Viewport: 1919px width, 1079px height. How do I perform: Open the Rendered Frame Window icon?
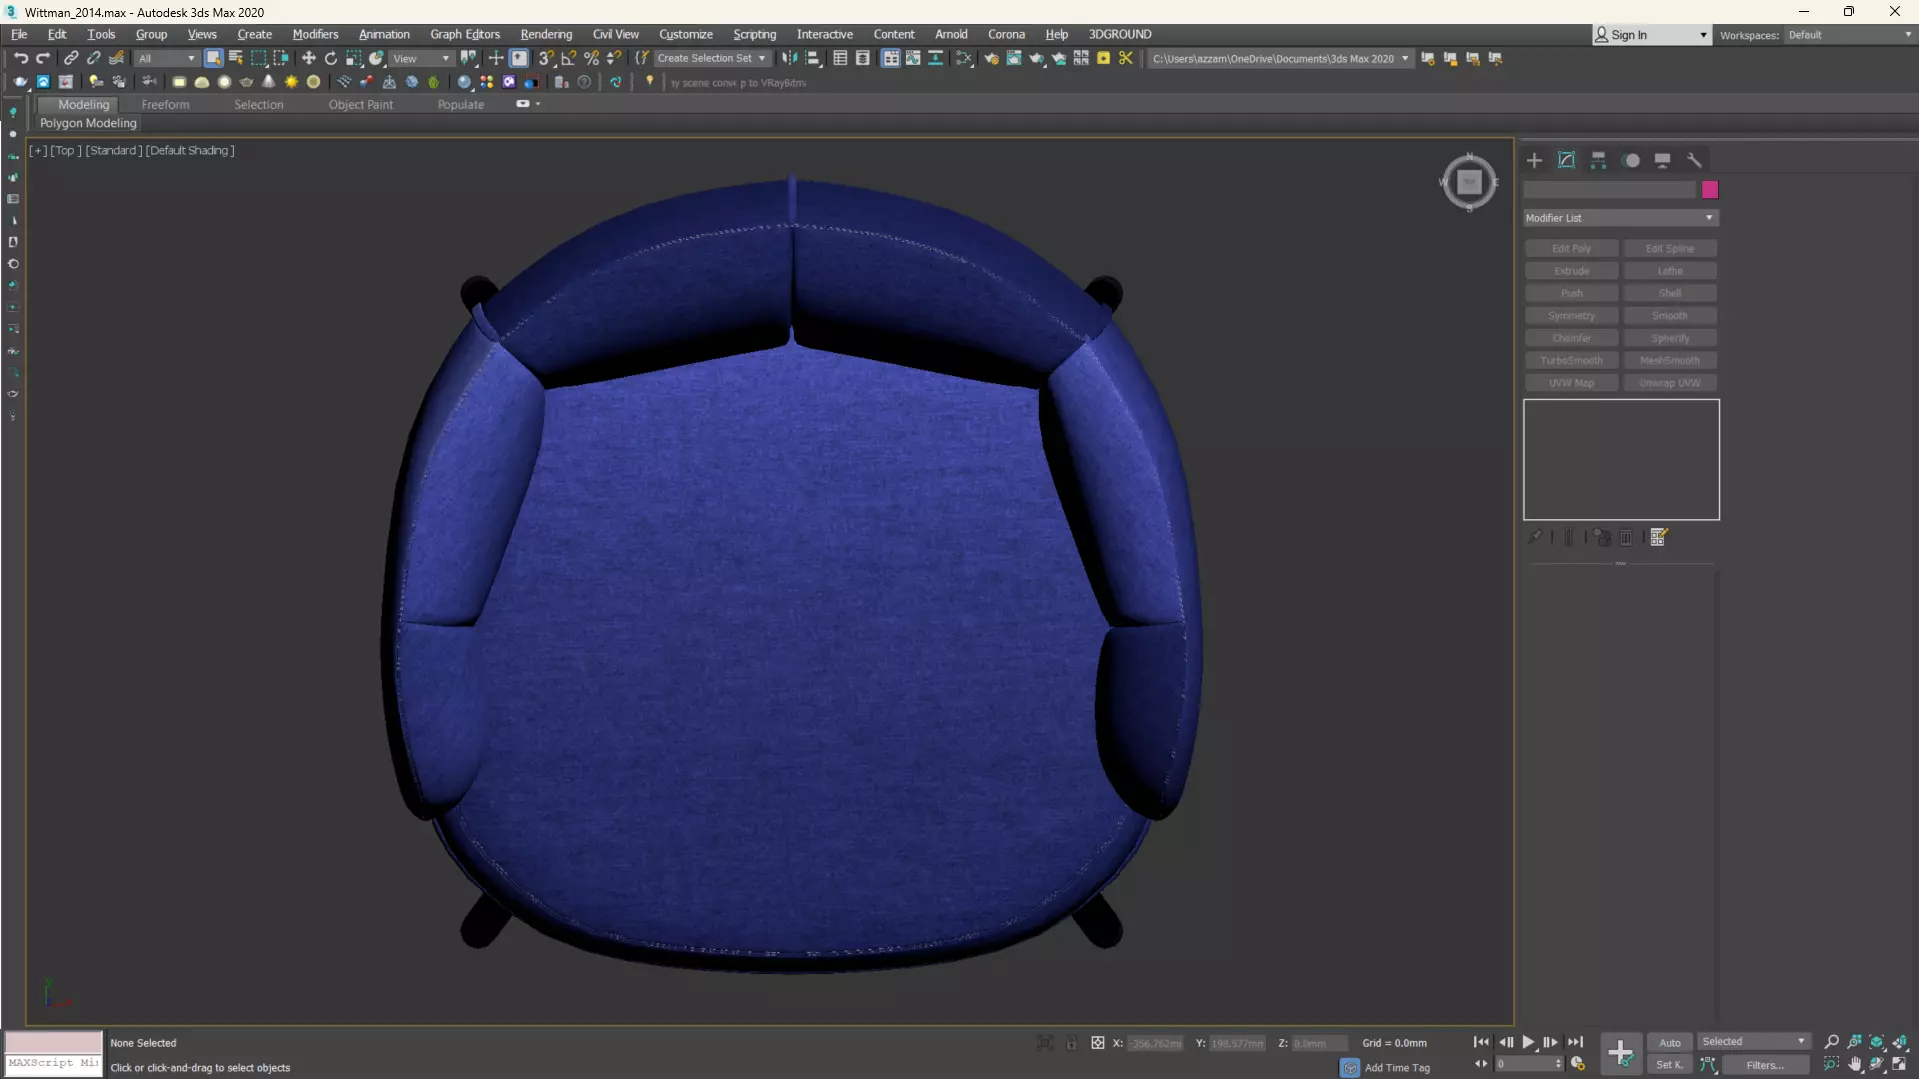[1014, 58]
